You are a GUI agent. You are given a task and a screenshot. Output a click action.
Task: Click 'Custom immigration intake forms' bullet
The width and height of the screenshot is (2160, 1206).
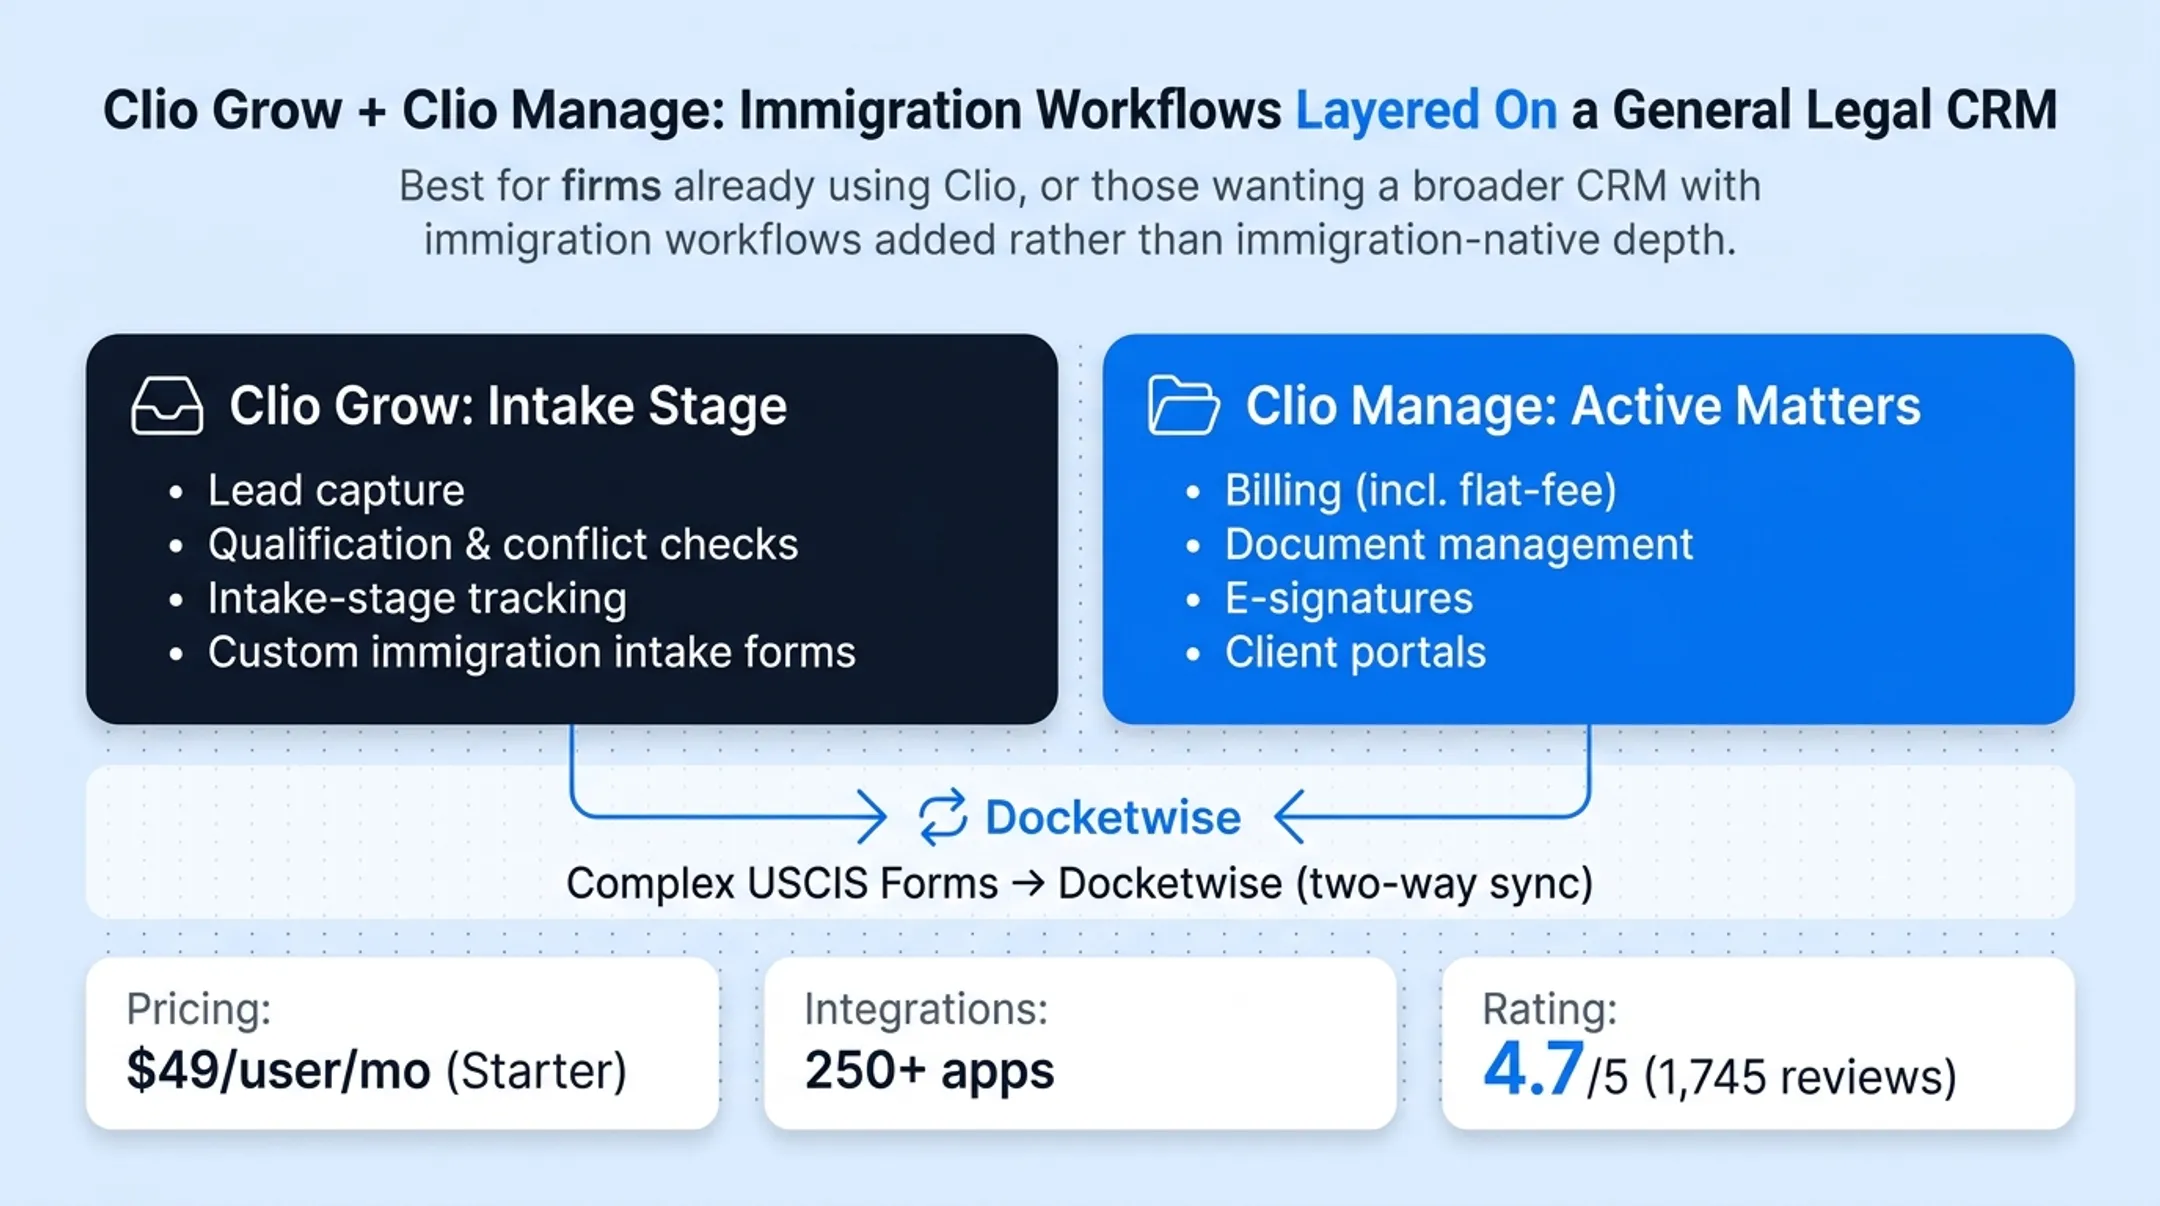[x=532, y=652]
